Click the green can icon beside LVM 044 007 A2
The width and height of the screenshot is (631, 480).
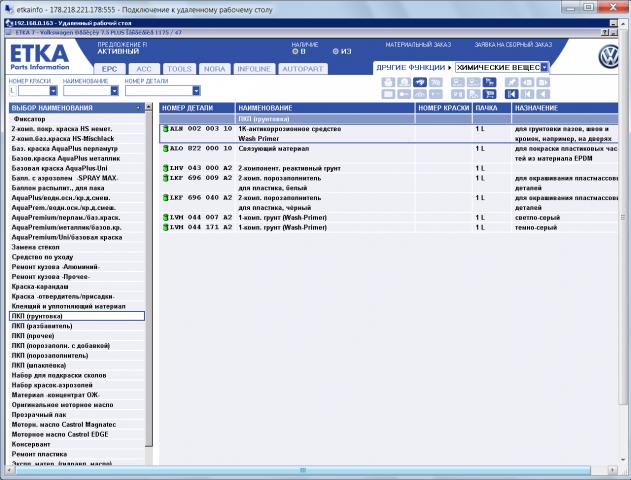coord(165,217)
